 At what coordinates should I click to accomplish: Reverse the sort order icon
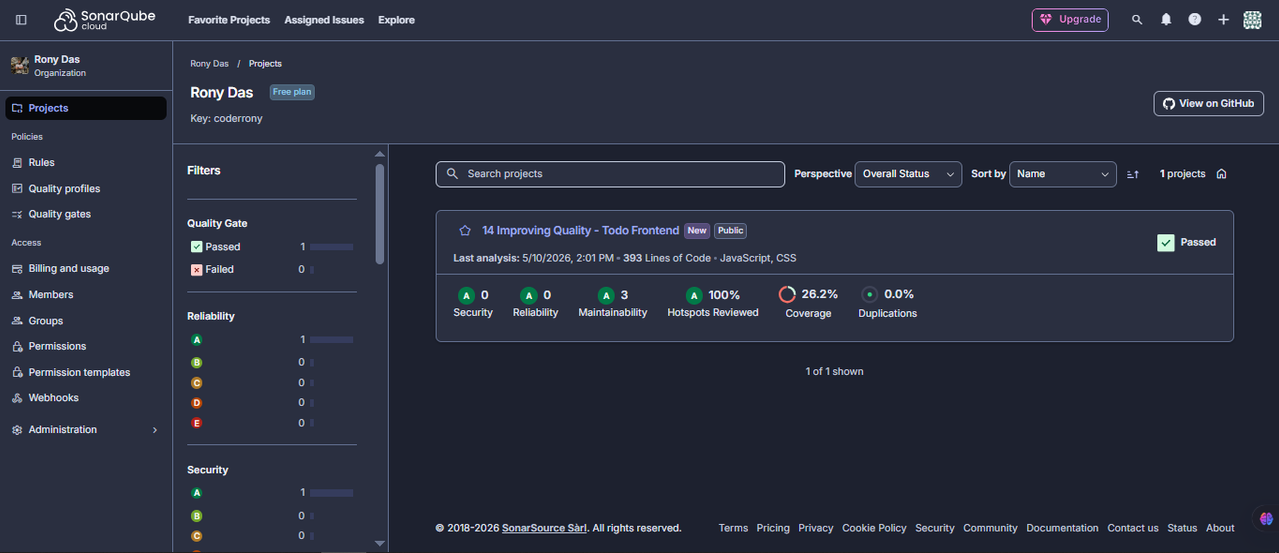[1133, 174]
